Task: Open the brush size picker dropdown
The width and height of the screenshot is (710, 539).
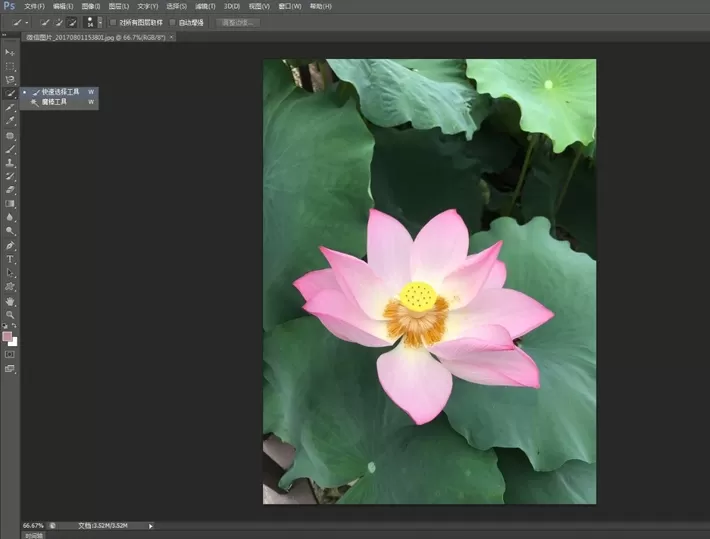Action: pos(100,22)
